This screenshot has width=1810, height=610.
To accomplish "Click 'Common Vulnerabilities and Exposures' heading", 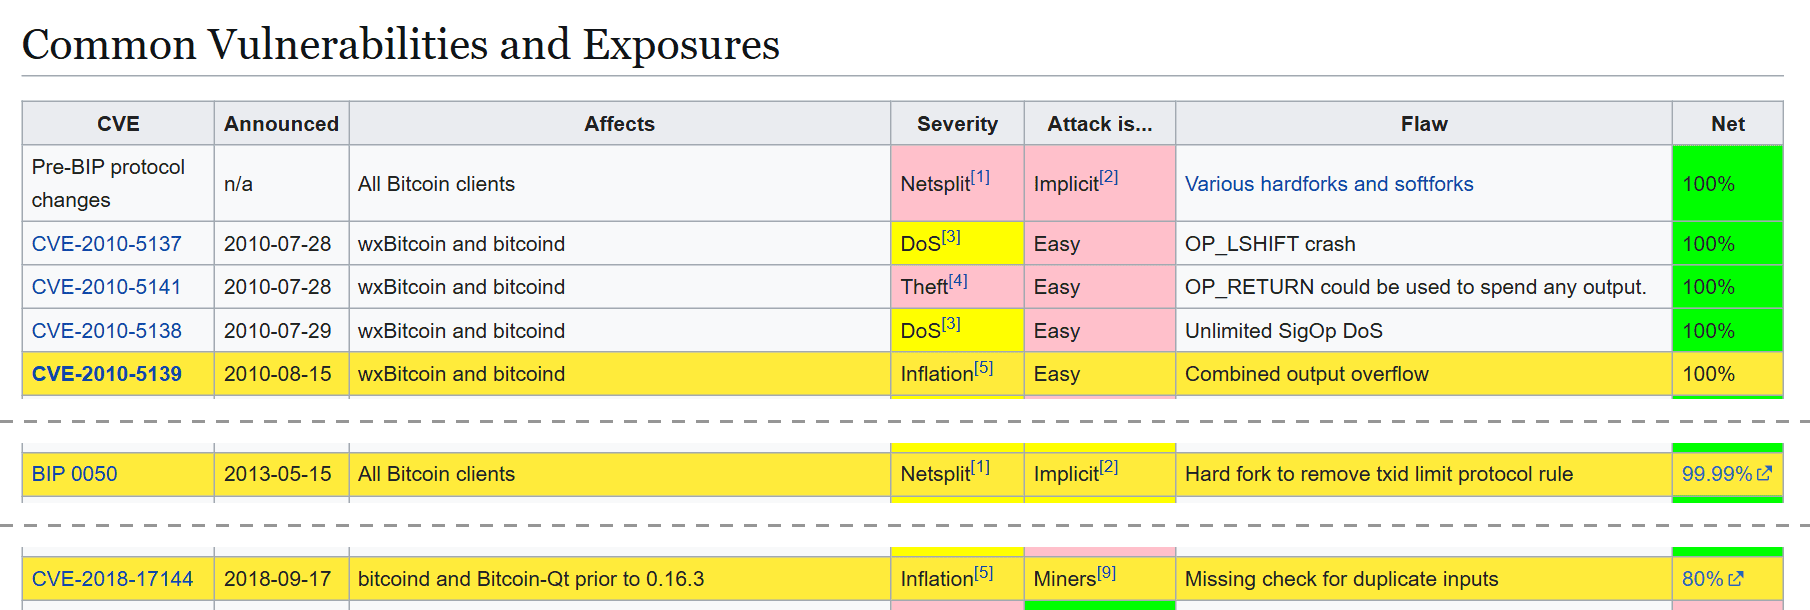I will pyautogui.click(x=401, y=45).
